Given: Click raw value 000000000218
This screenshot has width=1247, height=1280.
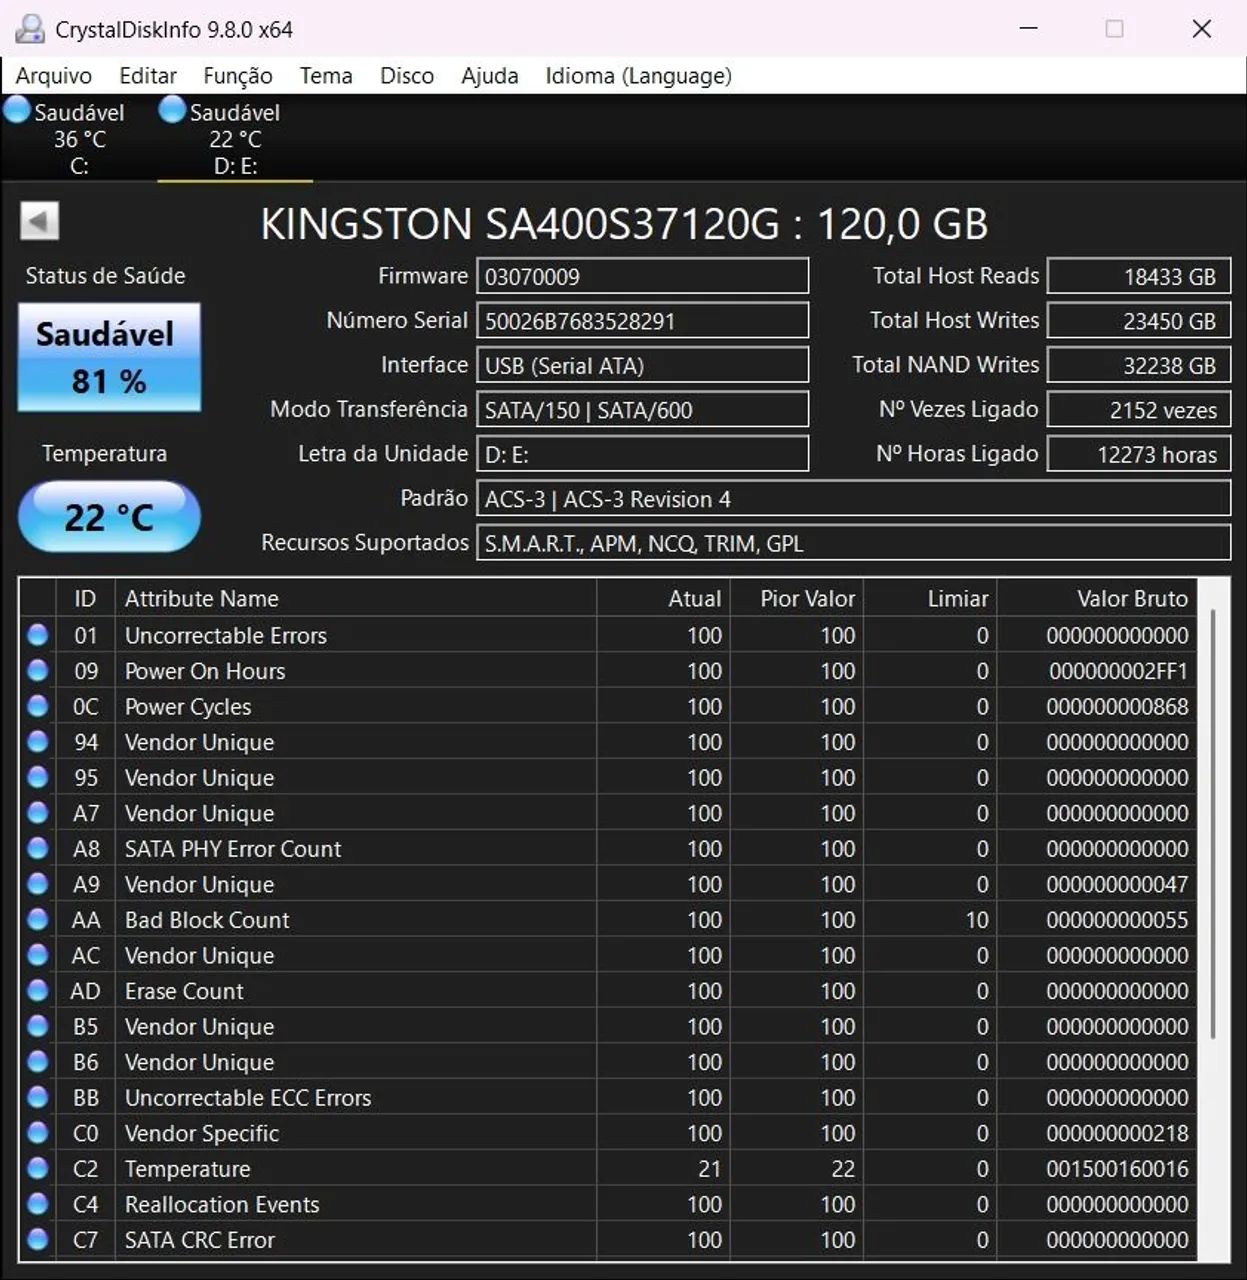Looking at the screenshot, I should point(1117,1133).
